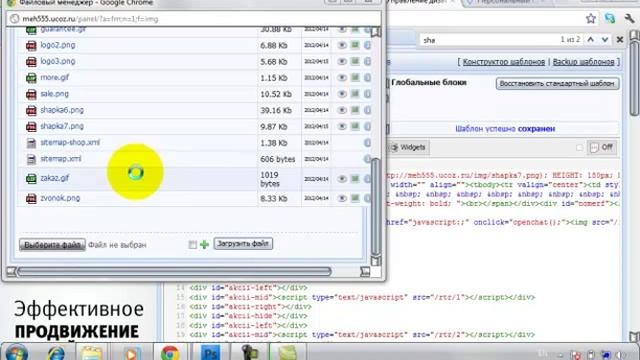Open sitemap.xml file link
This screenshot has height=360, width=640.
coord(60,159)
